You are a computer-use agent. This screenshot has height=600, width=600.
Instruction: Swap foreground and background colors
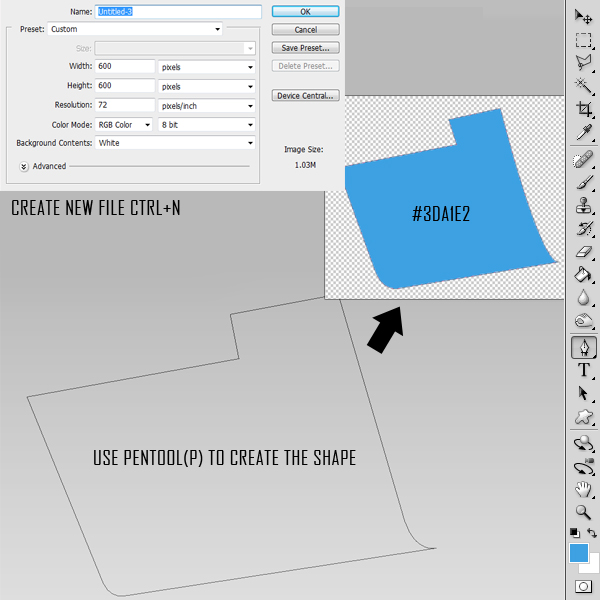click(592, 533)
